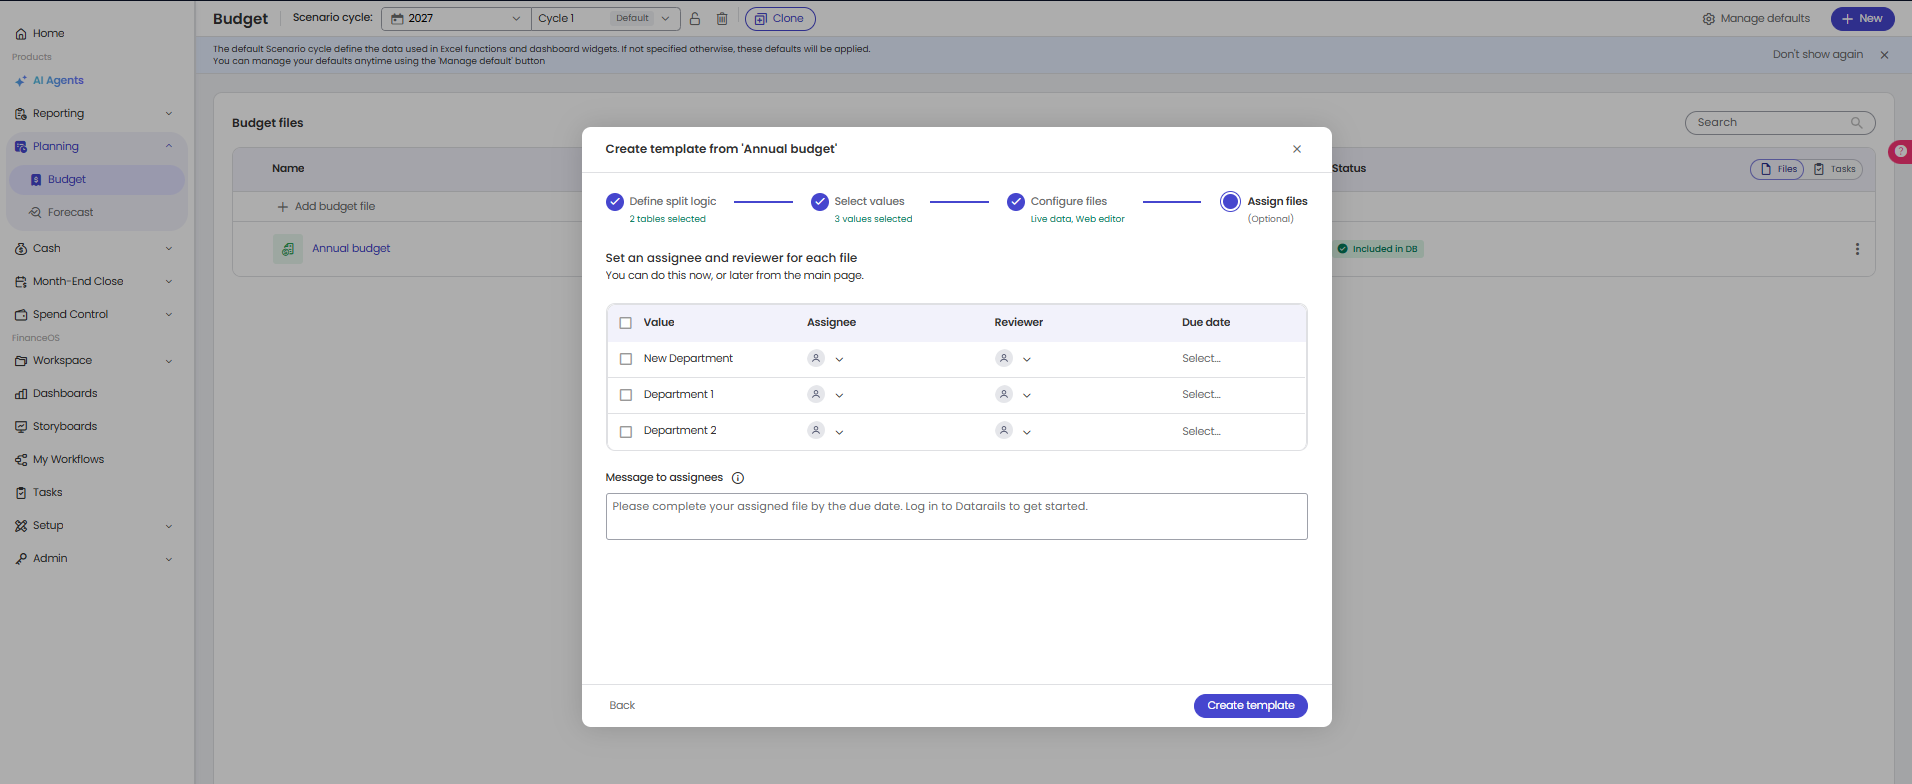Image resolution: width=1912 pixels, height=784 pixels.
Task: Select the Assign files step
Action: pos(1264,208)
